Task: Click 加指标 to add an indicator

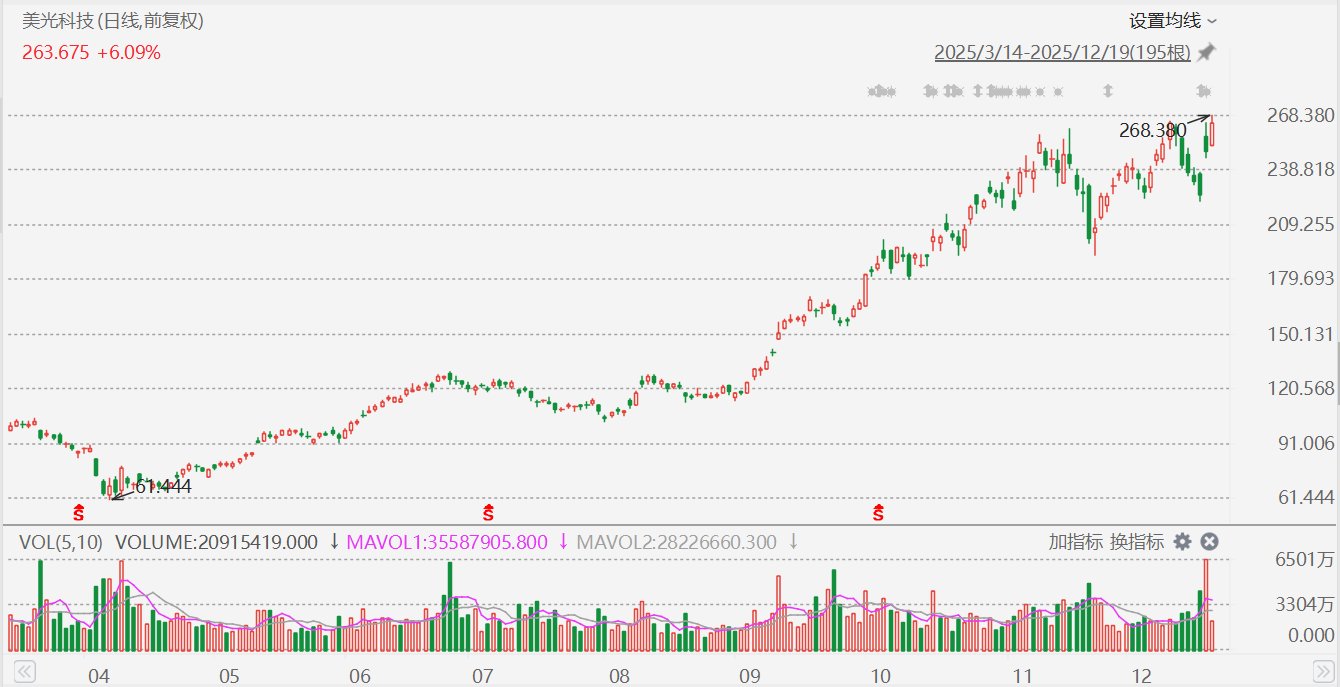Action: coord(1075,542)
